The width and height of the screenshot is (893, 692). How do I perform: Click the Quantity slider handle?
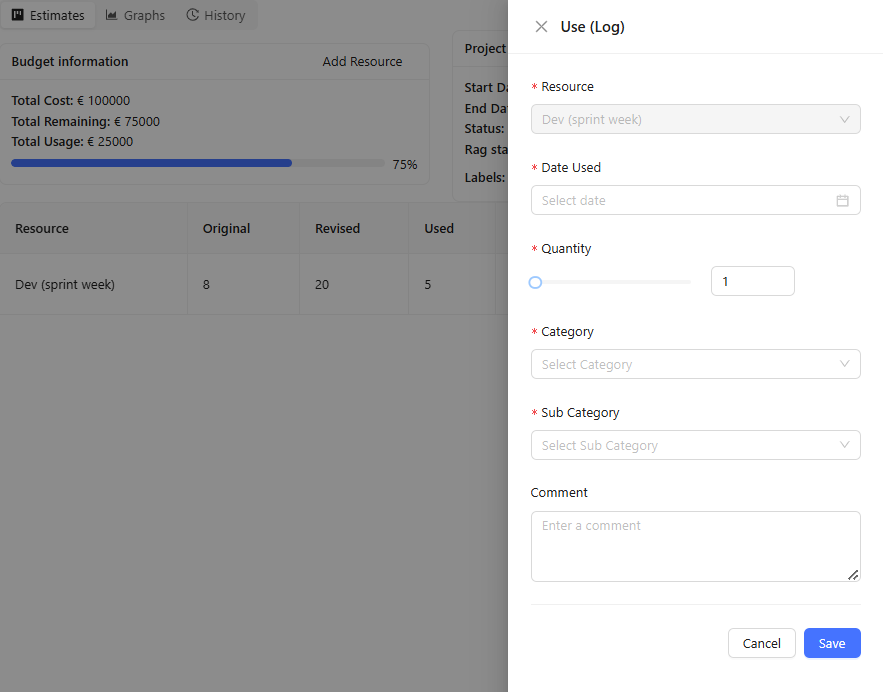coord(535,283)
